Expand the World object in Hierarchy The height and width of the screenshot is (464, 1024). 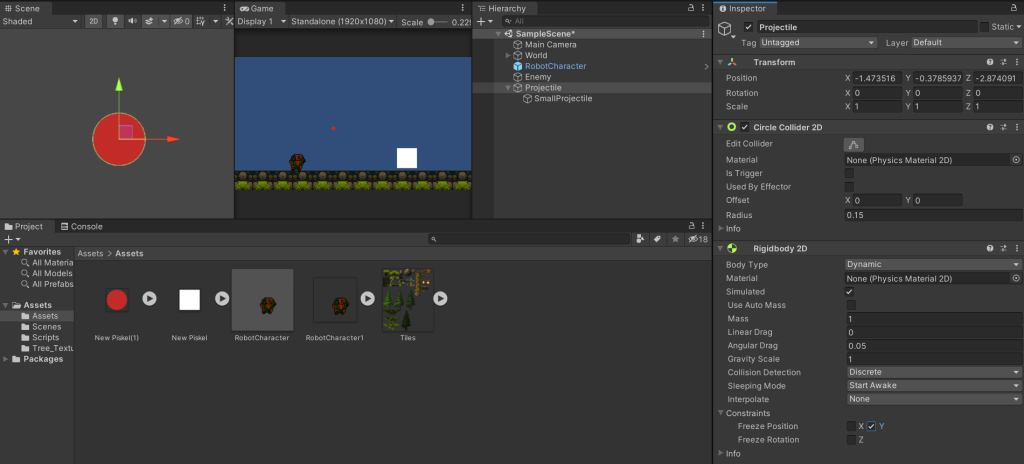click(x=508, y=55)
